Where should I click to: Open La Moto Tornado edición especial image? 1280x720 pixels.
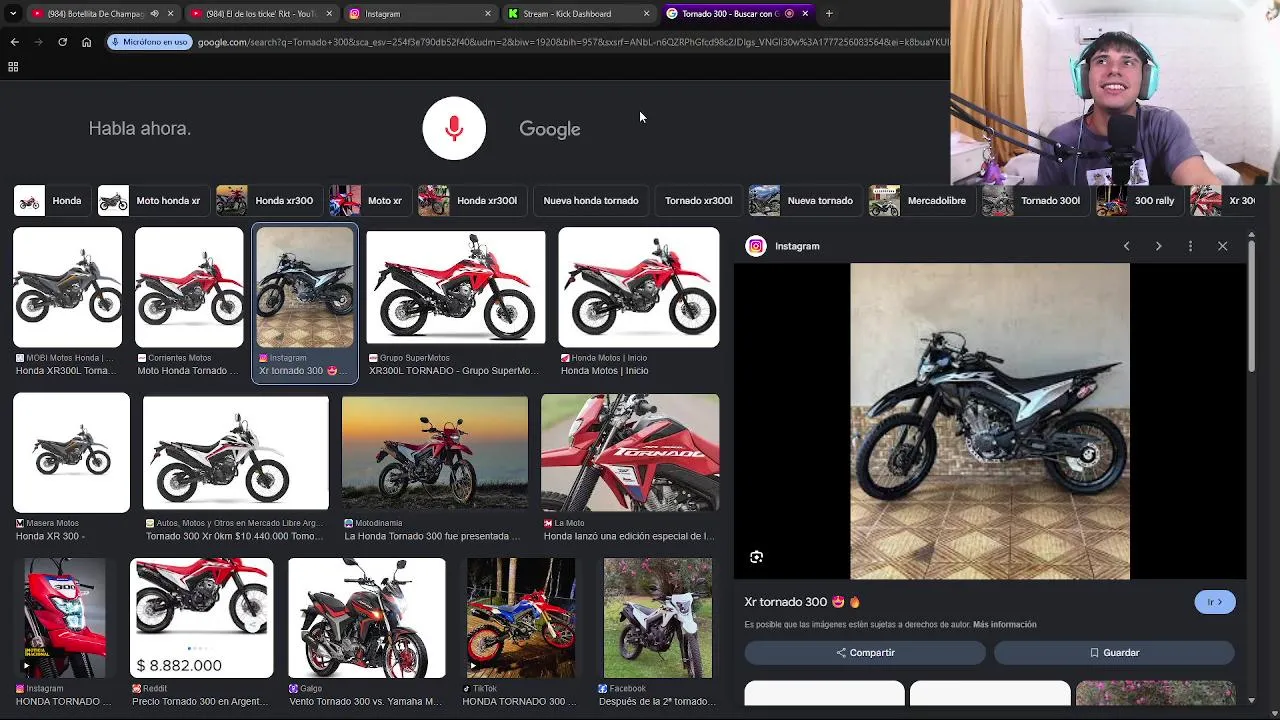[x=630, y=453]
